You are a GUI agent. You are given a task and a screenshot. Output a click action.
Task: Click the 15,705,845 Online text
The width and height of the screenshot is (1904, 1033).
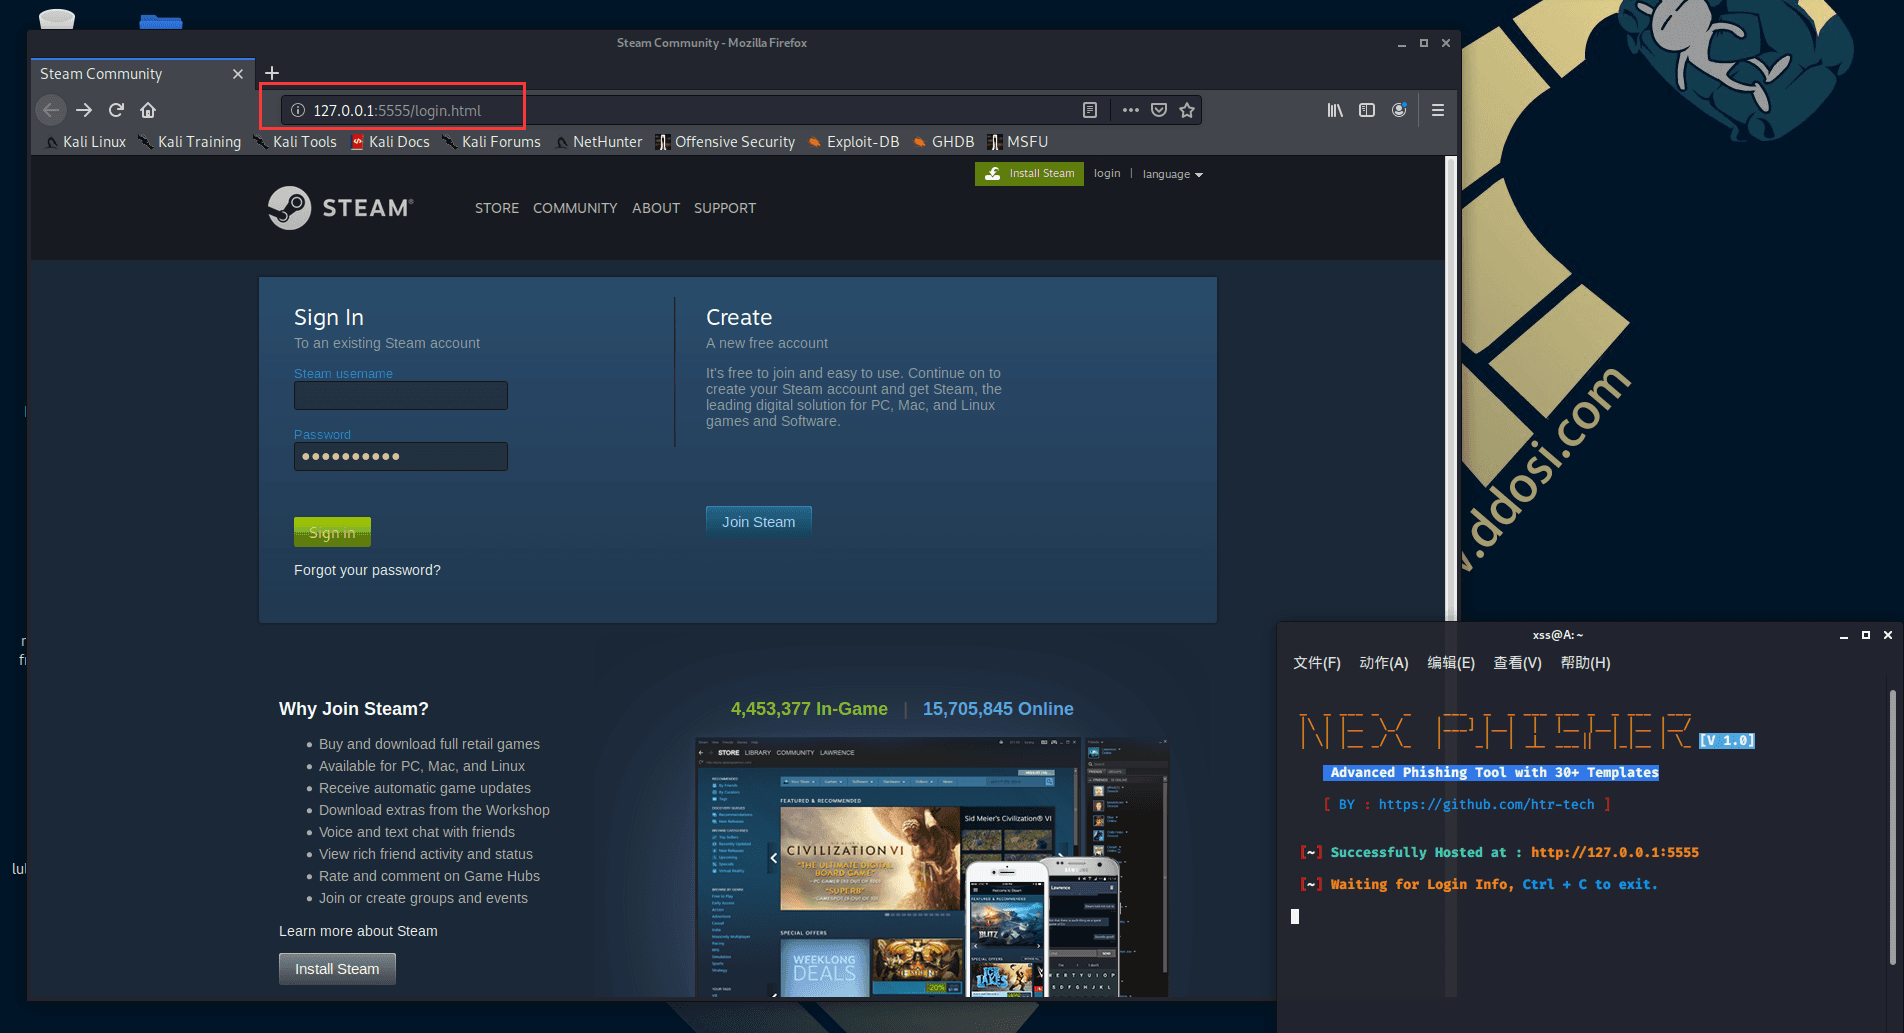[998, 709]
